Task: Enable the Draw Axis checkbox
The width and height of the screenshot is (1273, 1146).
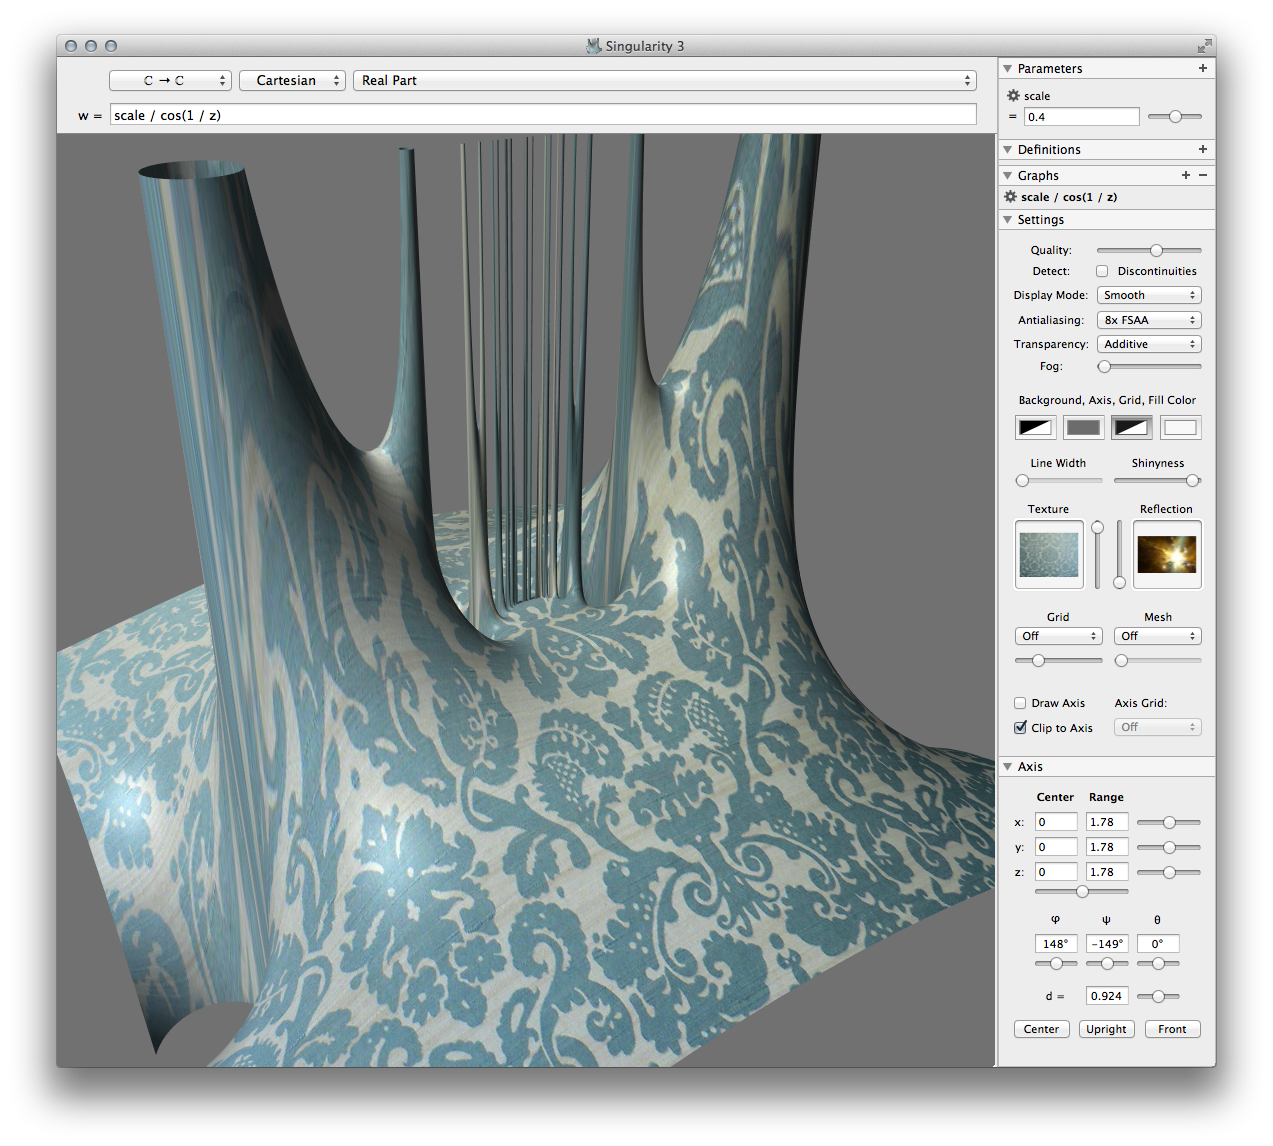Action: [1020, 703]
